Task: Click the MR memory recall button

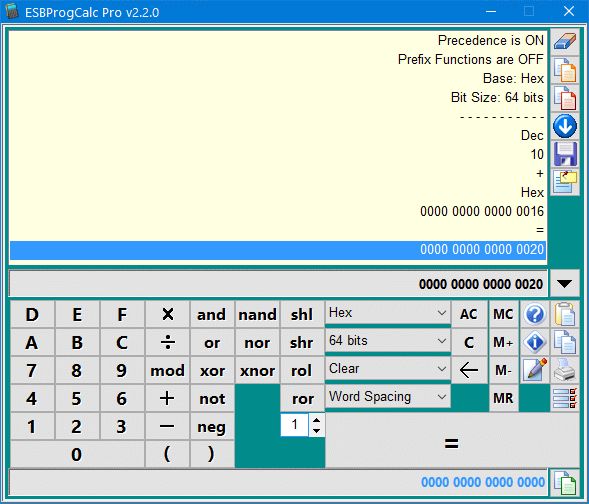Action: pyautogui.click(x=503, y=398)
